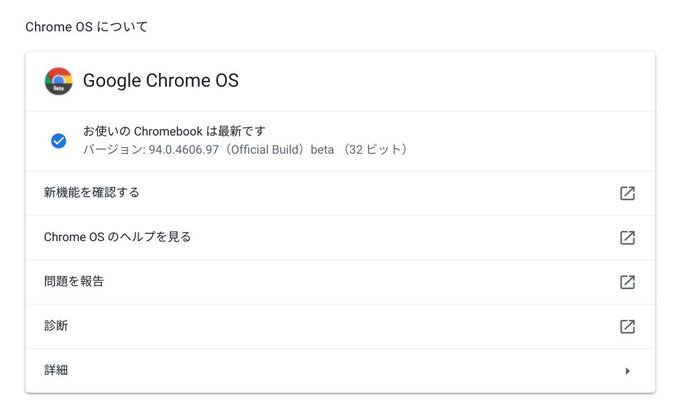This screenshot has width=680, height=413.
Task: Click the Chrome OS について page heading
Action: tap(86, 27)
